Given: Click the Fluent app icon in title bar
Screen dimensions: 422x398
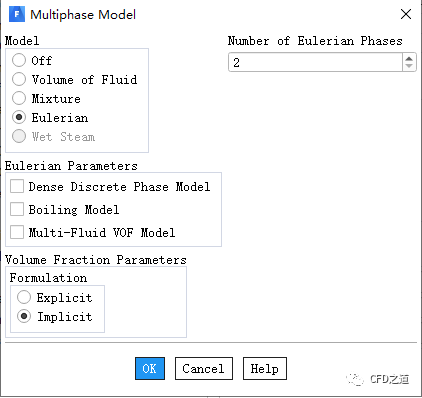Looking at the screenshot, I should [17, 15].
